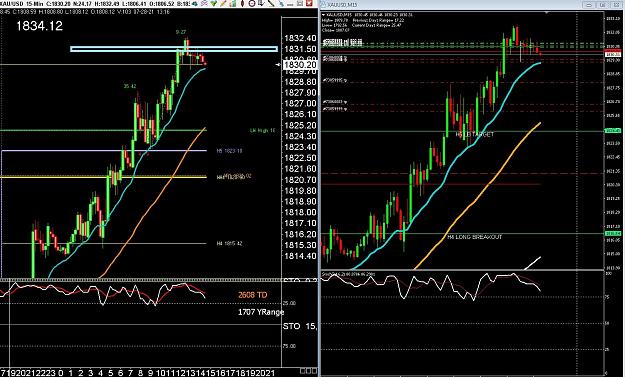Click the H5 1823.18 level label
The height and width of the screenshot is (377, 625).
[229, 151]
